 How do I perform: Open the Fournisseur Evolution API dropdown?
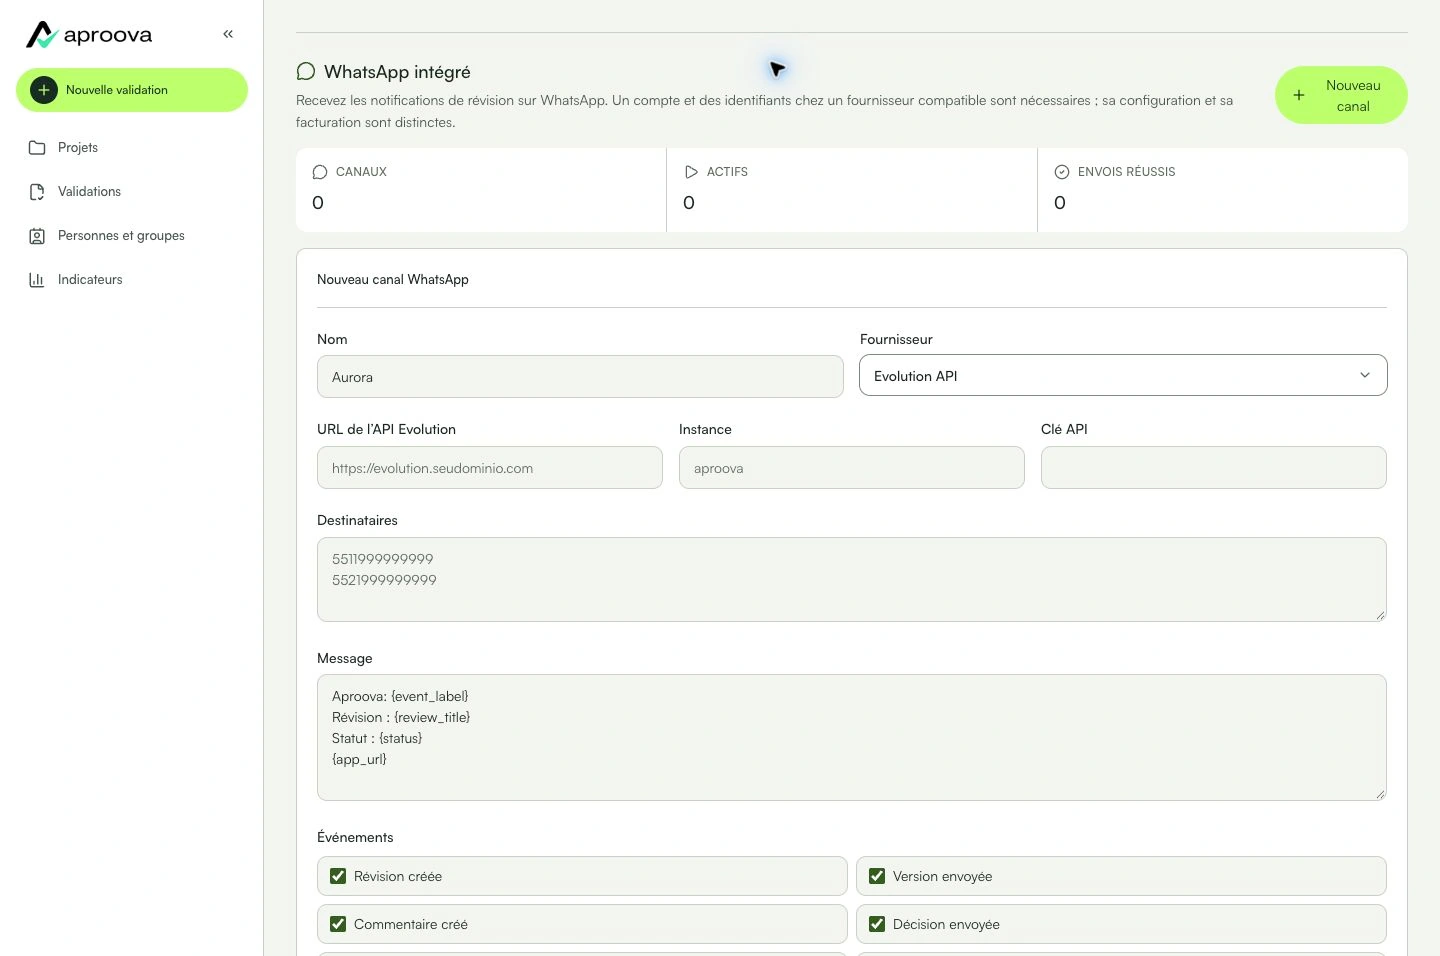(1123, 376)
